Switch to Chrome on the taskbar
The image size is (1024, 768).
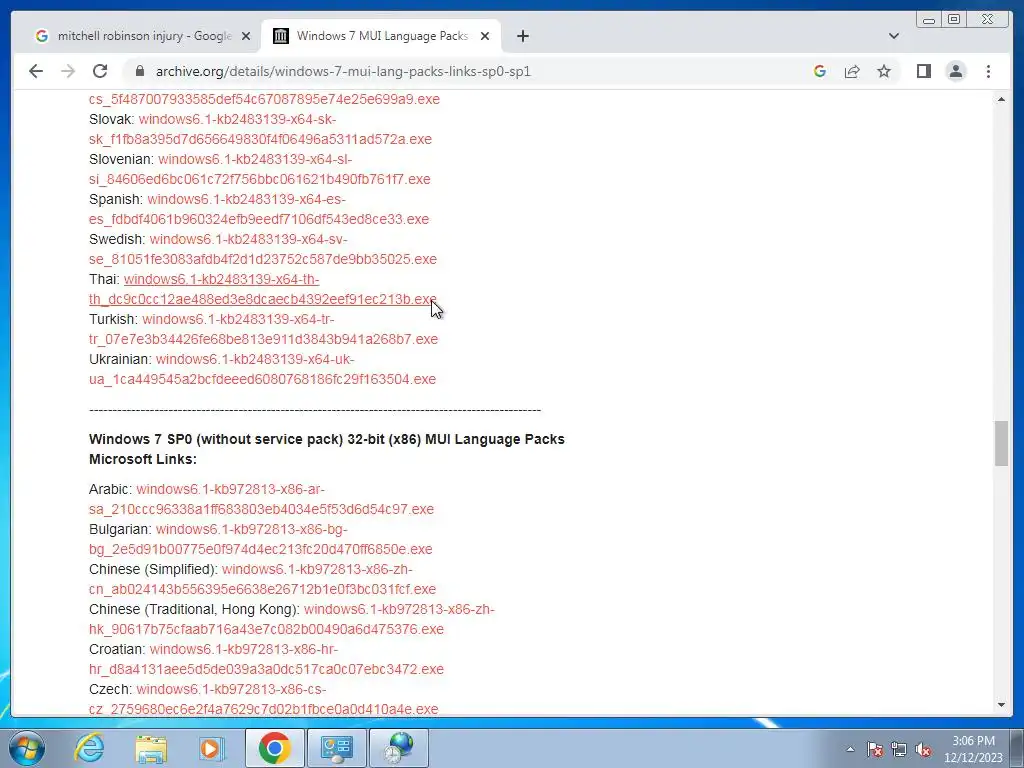(x=274, y=748)
